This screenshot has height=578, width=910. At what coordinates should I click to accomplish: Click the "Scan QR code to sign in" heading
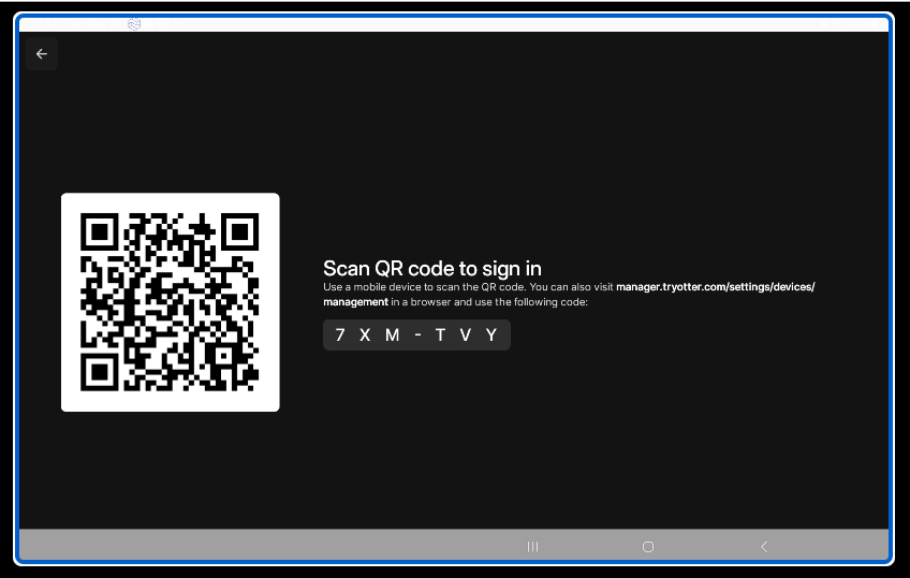tap(432, 268)
